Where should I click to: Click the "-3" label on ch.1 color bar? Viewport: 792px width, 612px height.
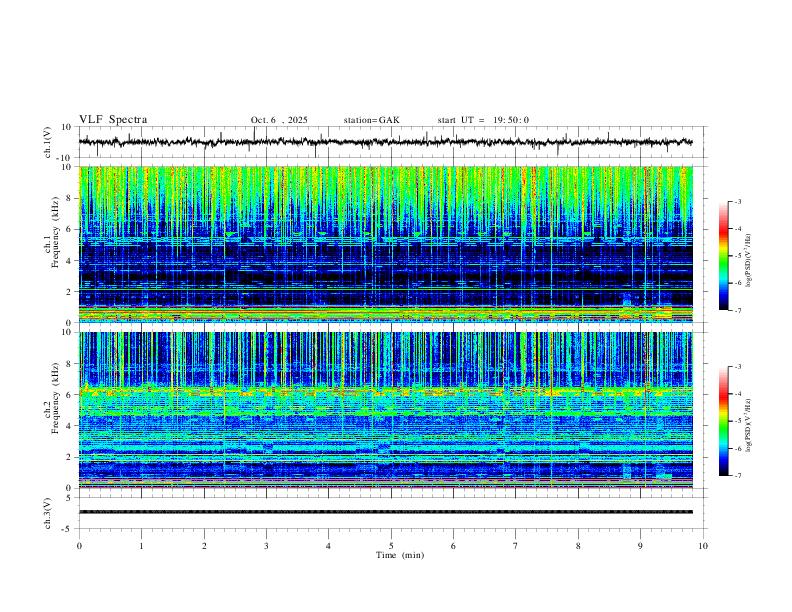[738, 201]
